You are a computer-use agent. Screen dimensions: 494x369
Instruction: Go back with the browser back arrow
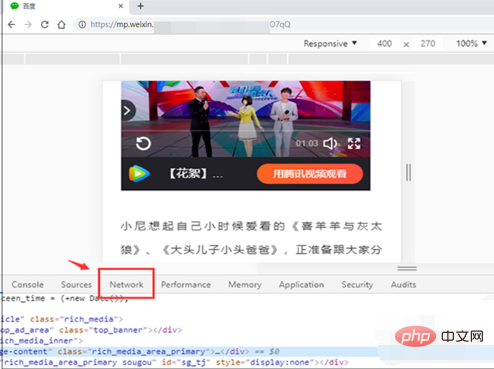tap(12, 25)
